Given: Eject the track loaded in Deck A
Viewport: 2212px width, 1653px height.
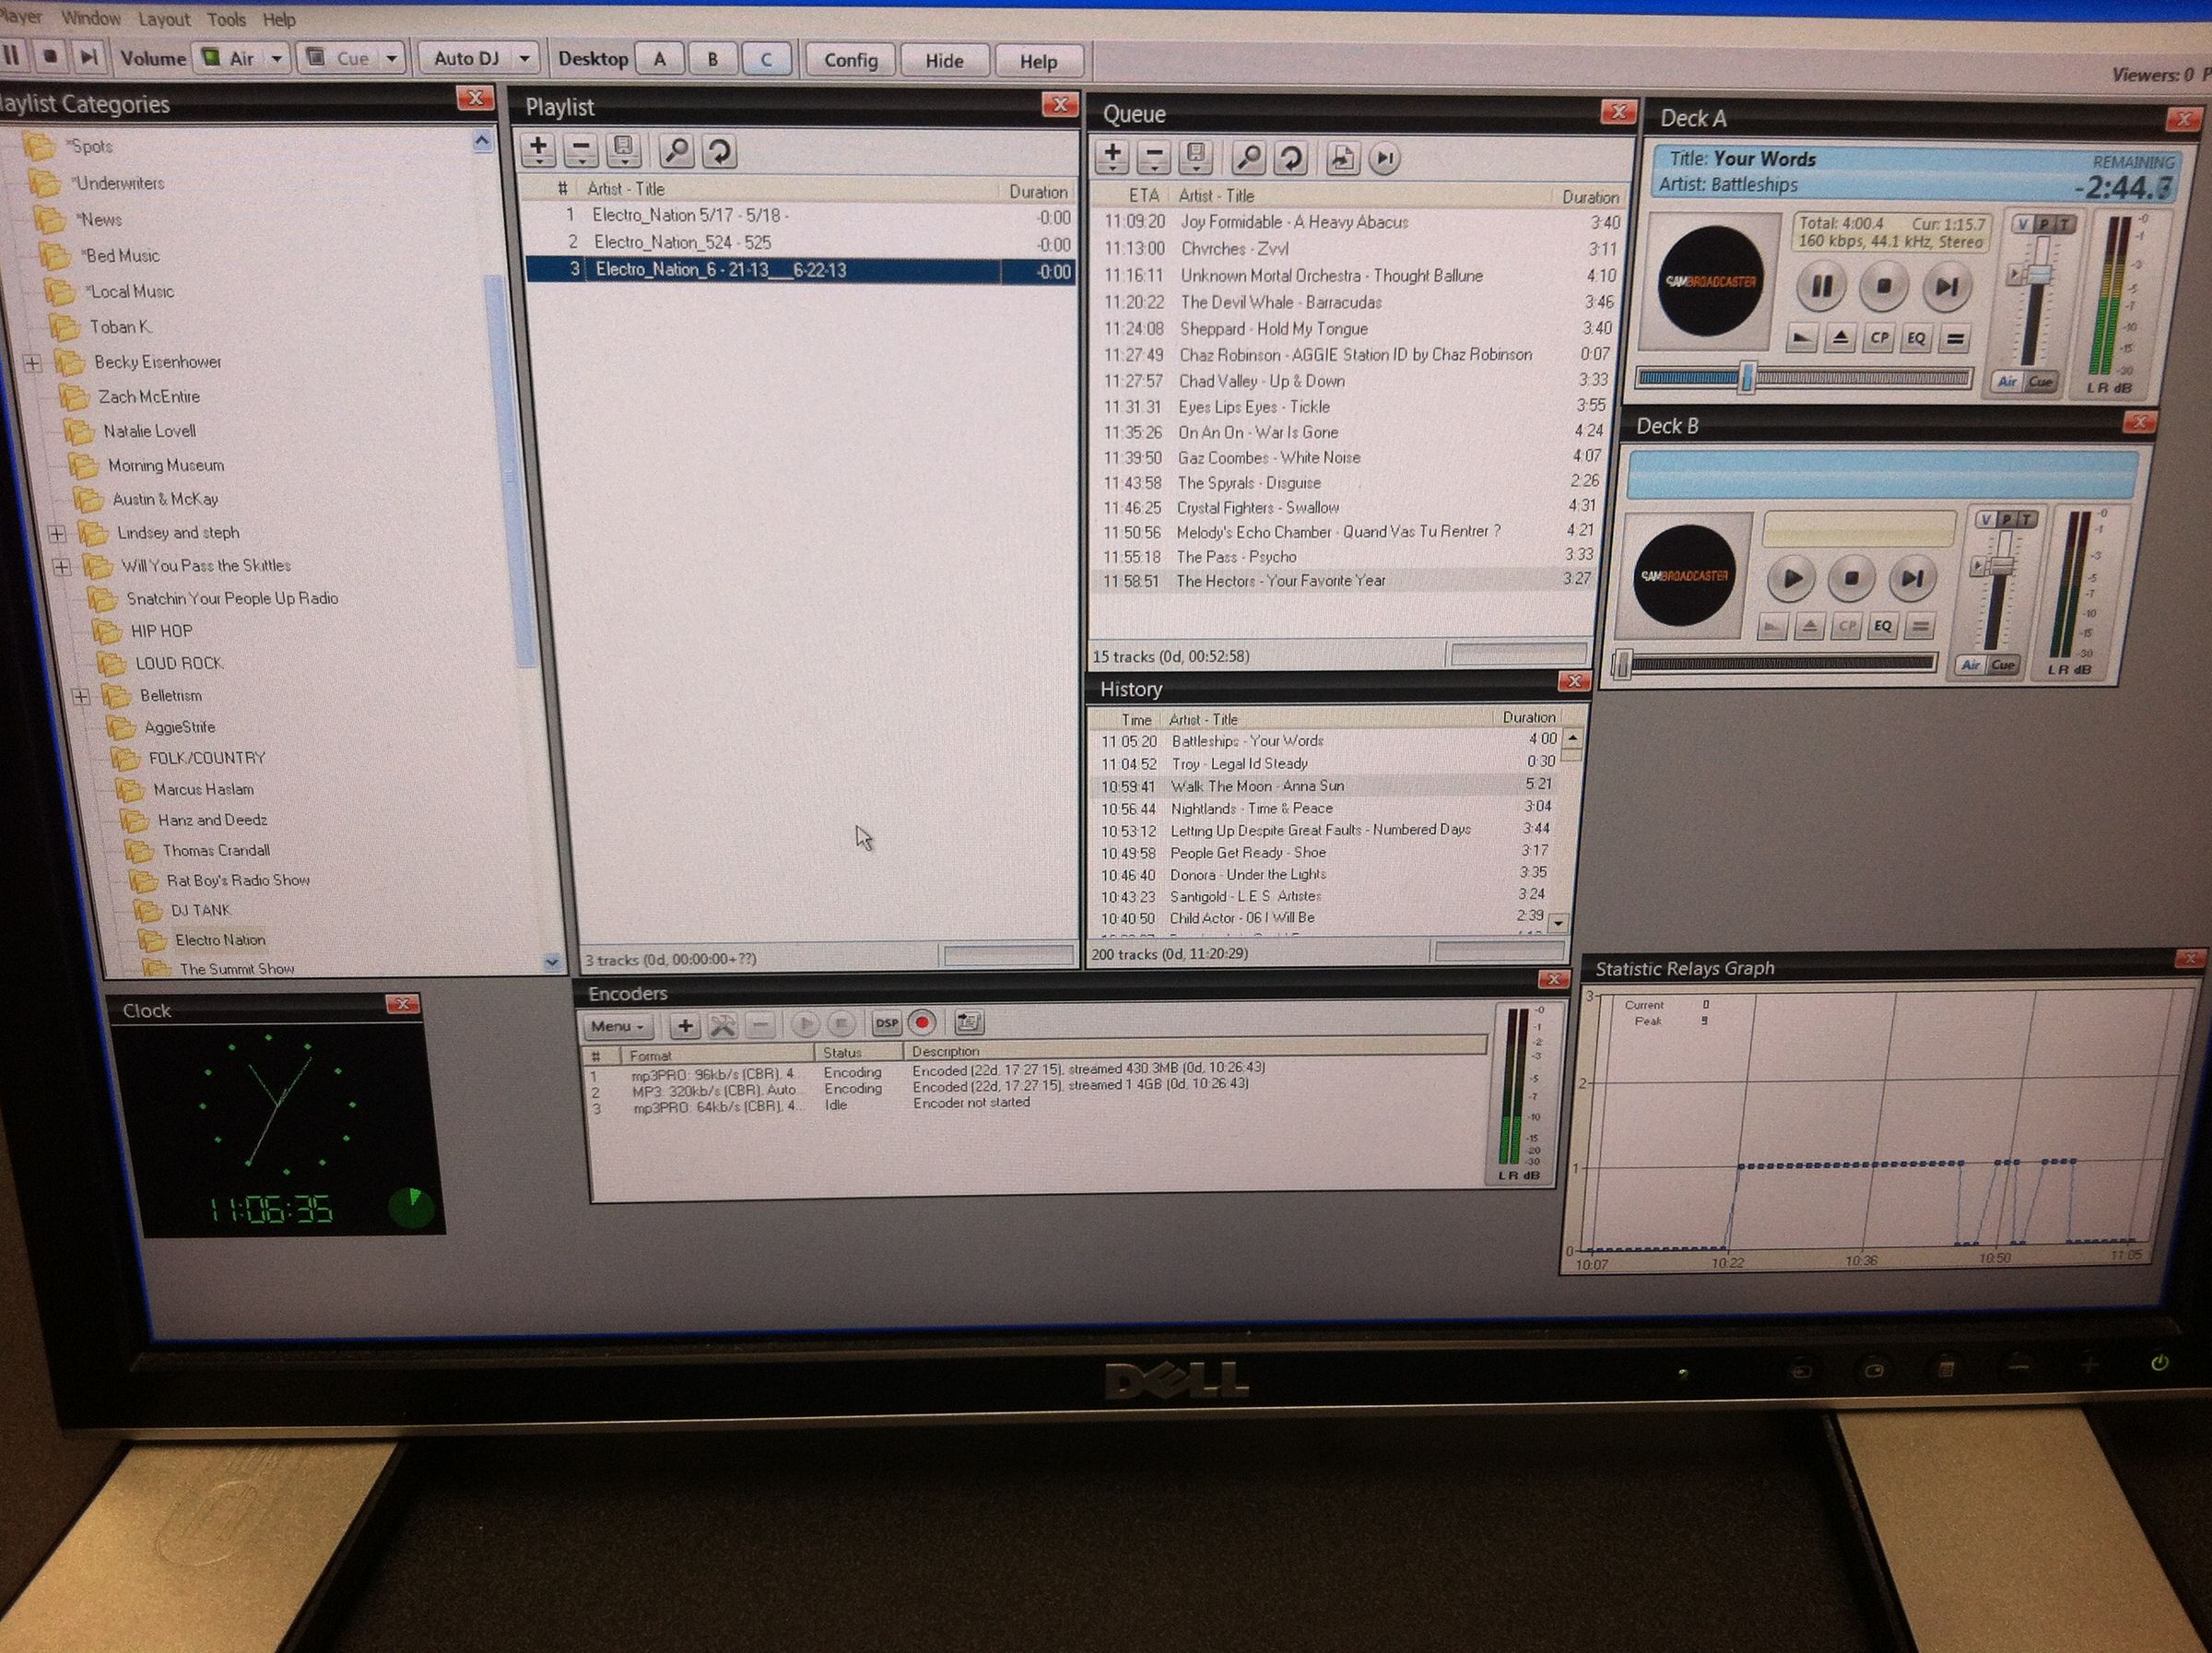Looking at the screenshot, I should (x=1842, y=338).
